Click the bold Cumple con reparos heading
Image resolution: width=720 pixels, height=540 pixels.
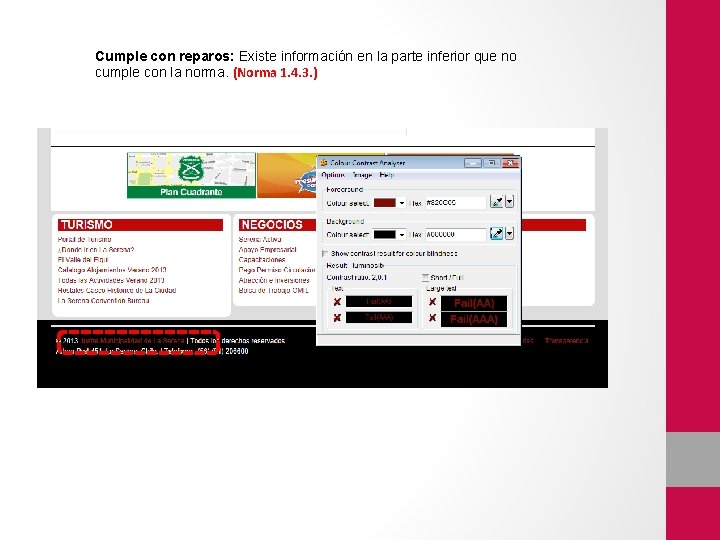tap(164, 56)
